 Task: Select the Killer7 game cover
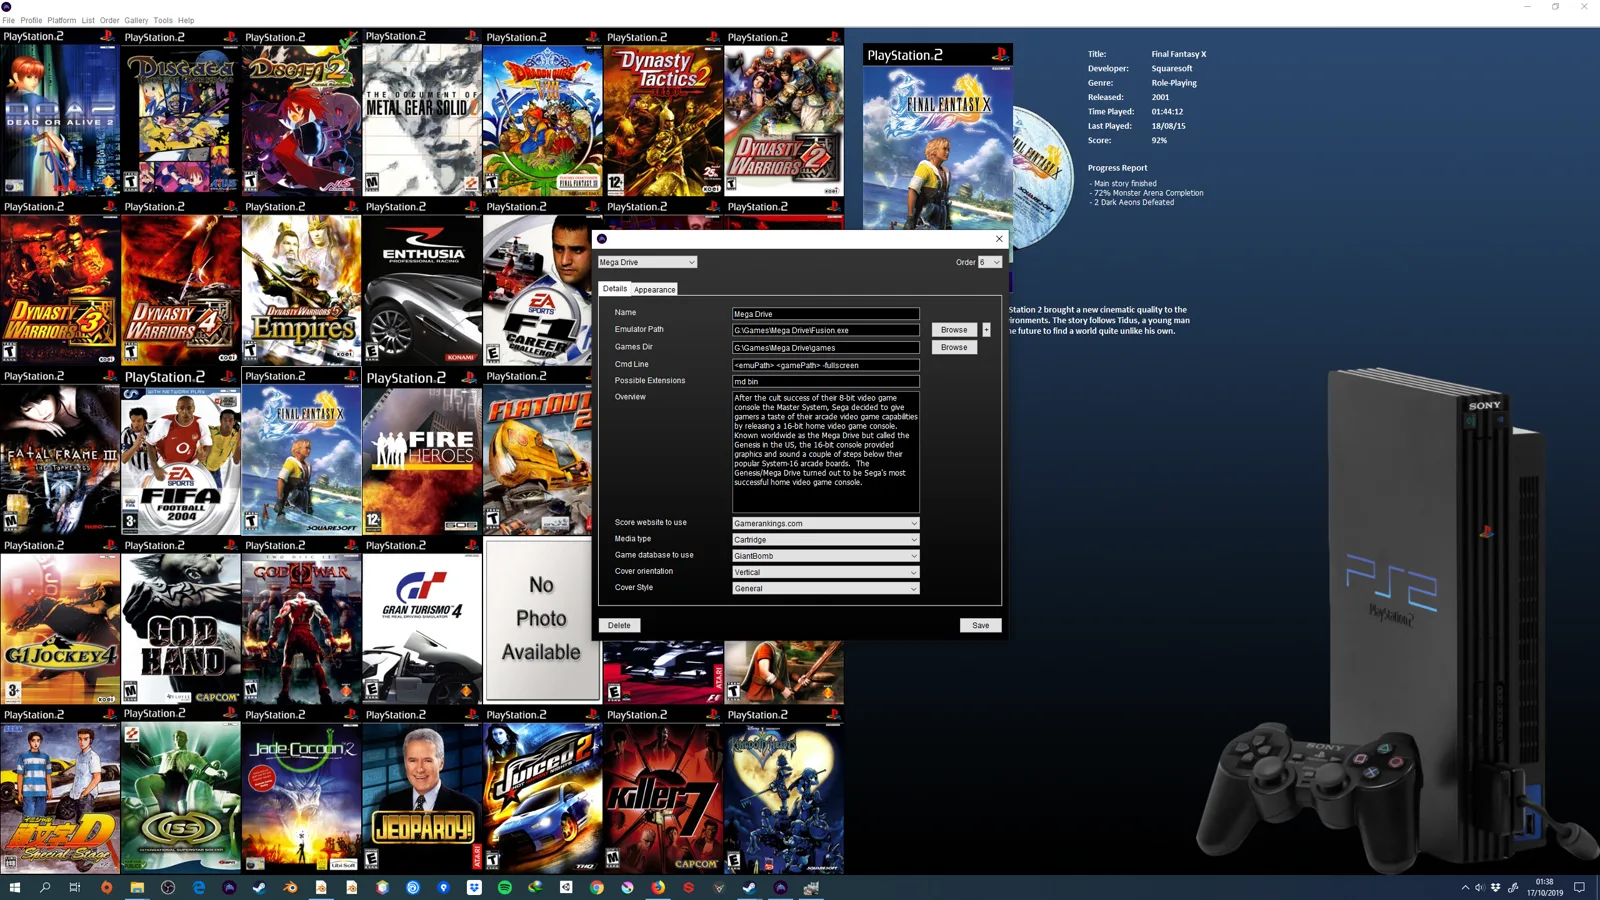(663, 790)
